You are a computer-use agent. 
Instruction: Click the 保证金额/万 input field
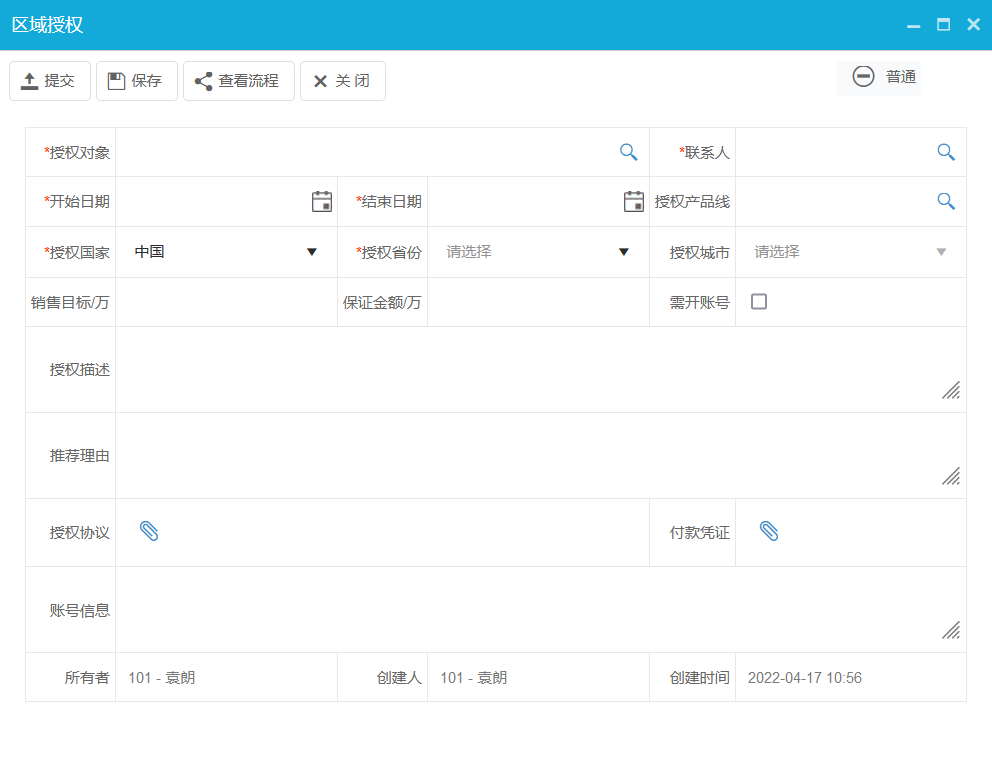point(535,300)
